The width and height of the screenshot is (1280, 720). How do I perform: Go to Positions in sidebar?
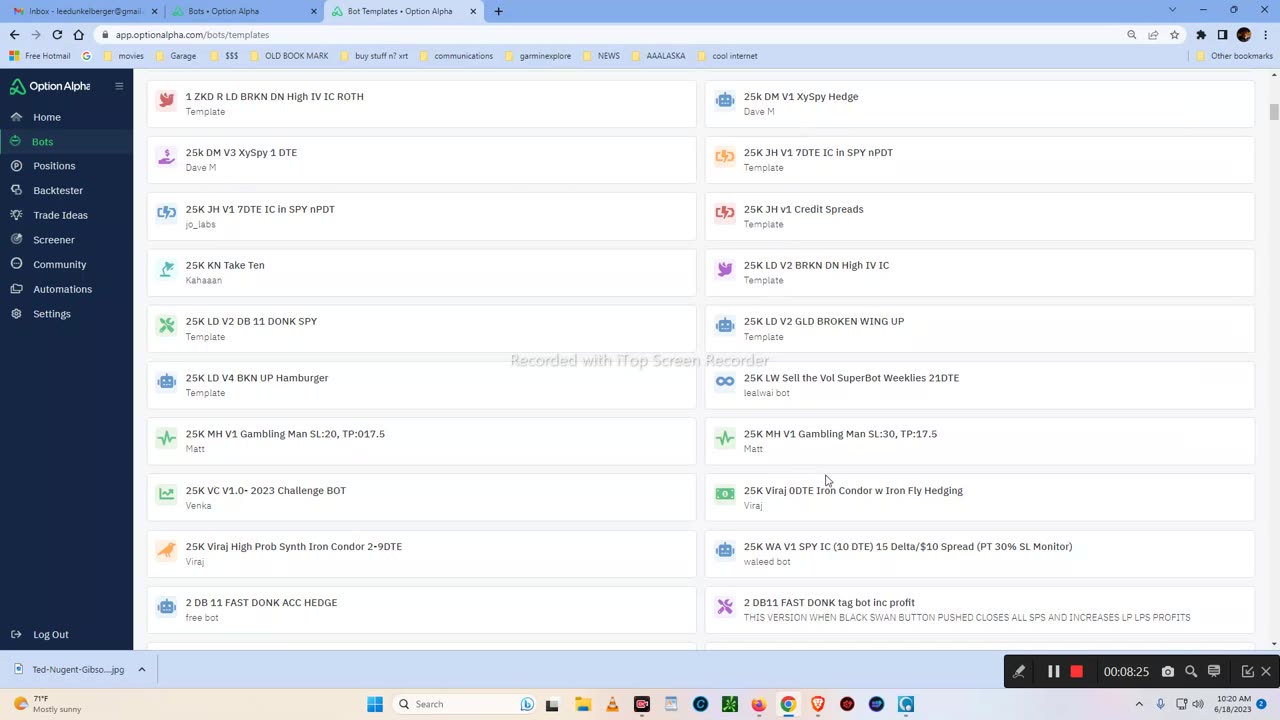tap(54, 166)
